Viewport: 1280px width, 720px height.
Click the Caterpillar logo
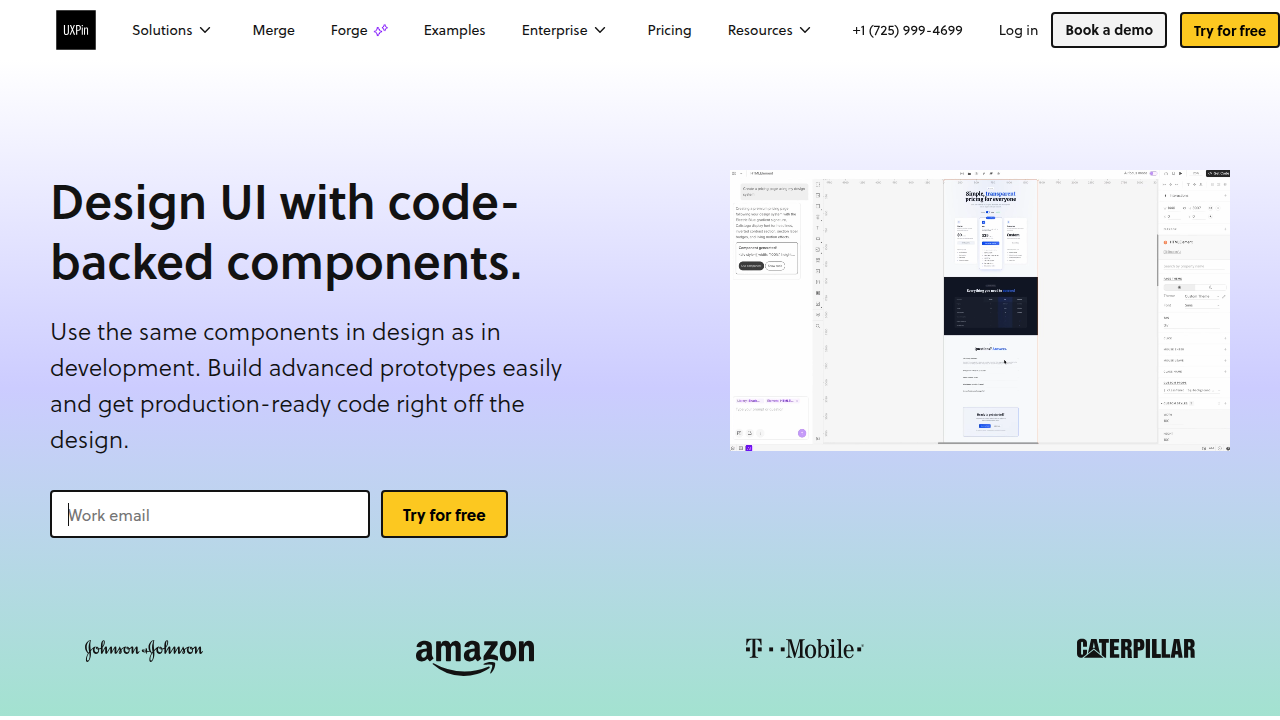(x=1136, y=649)
